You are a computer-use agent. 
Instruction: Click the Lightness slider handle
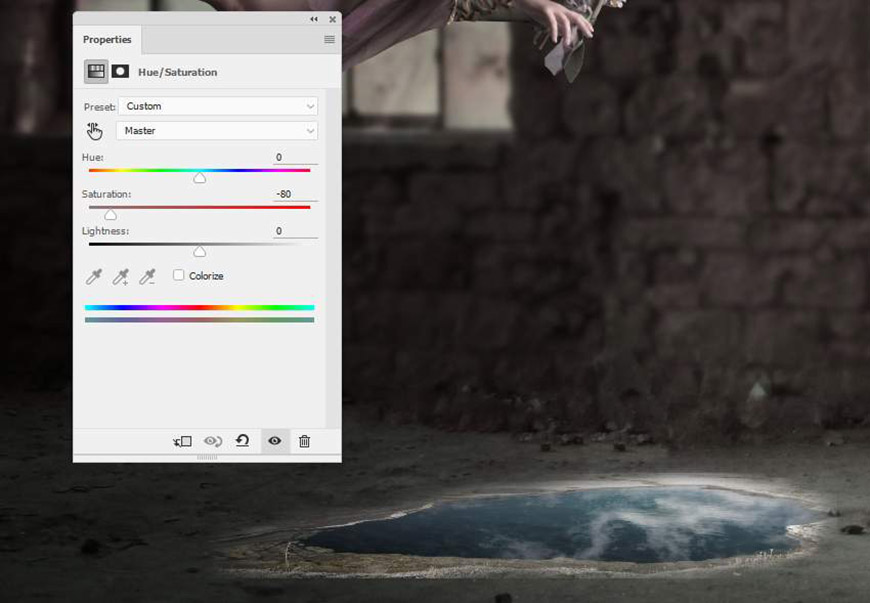click(x=200, y=251)
